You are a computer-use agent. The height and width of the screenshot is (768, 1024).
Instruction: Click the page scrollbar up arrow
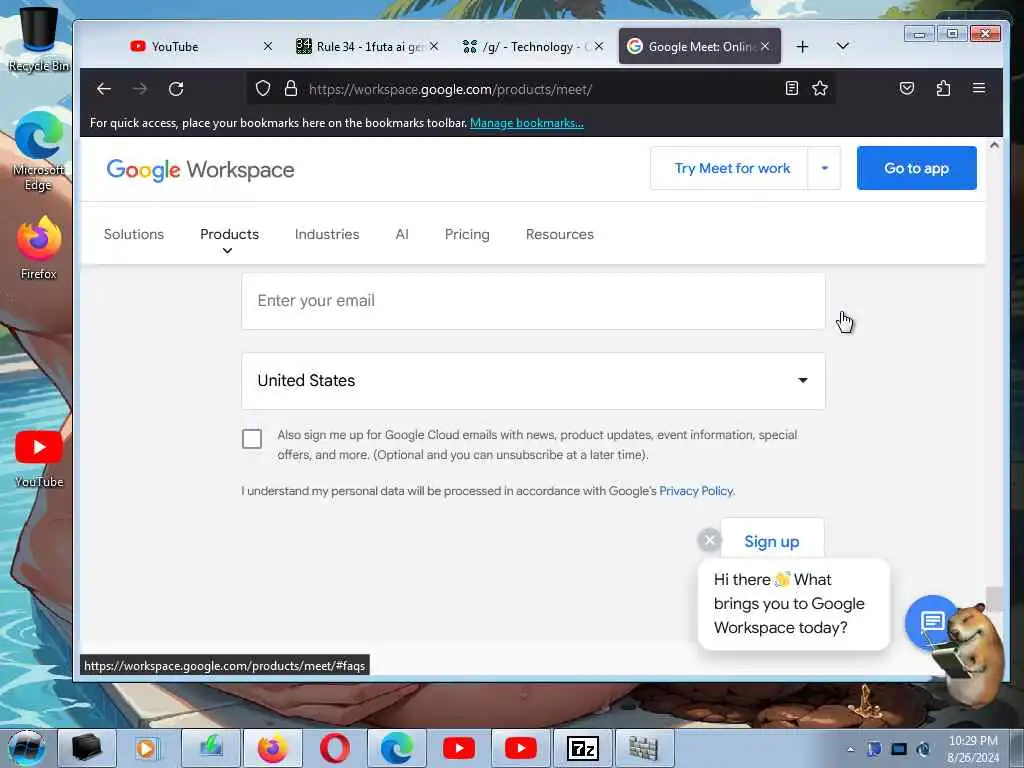(x=994, y=145)
